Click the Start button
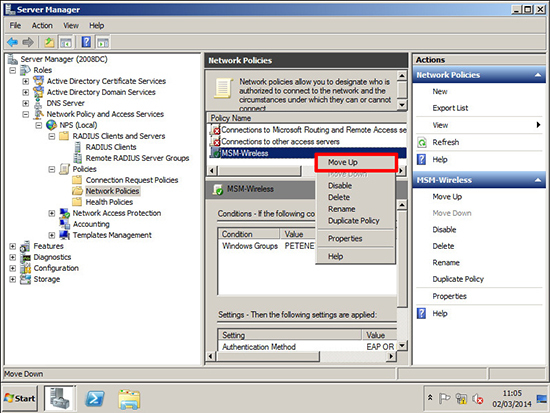Viewport: 550px width, 413px height. coord(20,399)
